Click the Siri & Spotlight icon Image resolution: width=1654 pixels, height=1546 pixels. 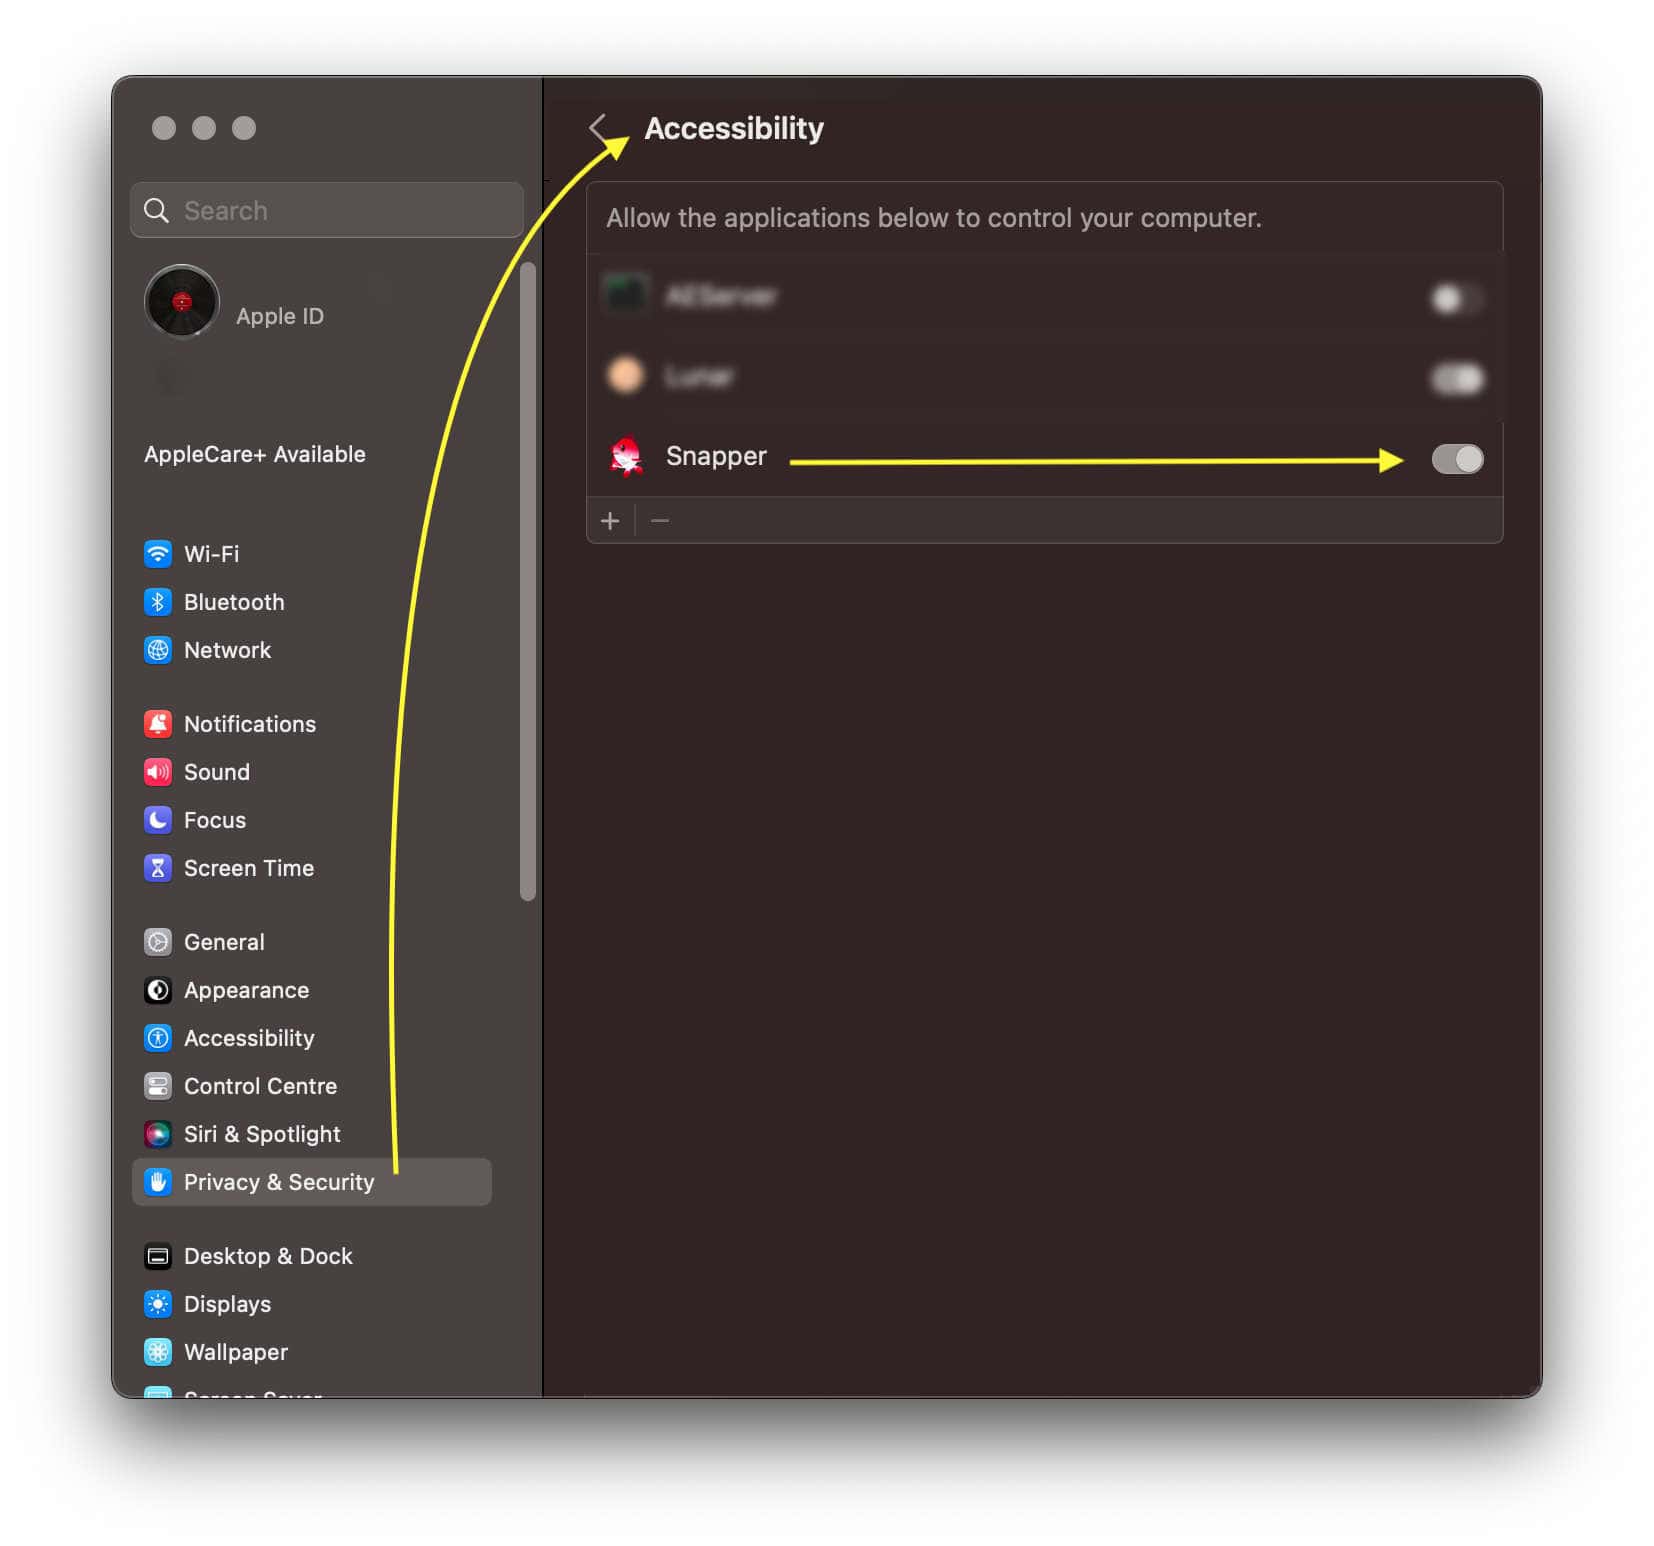pos(157,1134)
